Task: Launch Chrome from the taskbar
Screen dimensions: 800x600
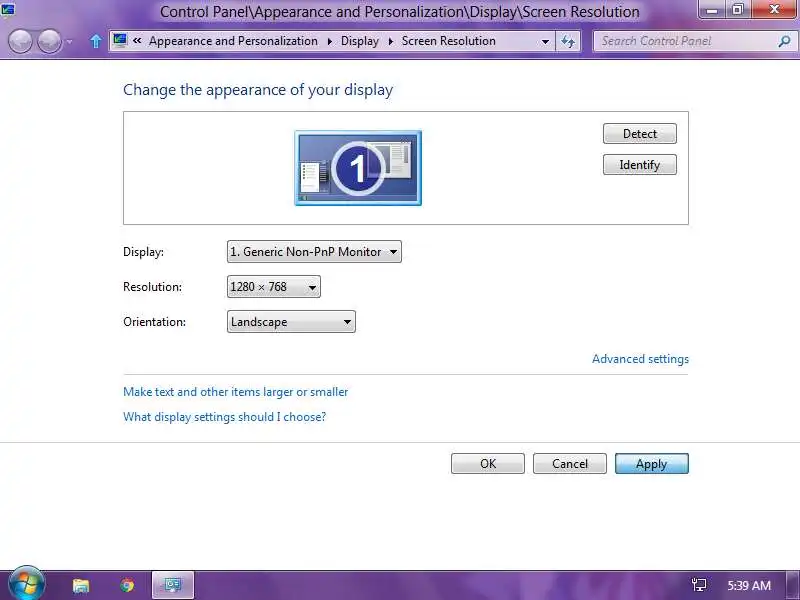Action: click(127, 585)
